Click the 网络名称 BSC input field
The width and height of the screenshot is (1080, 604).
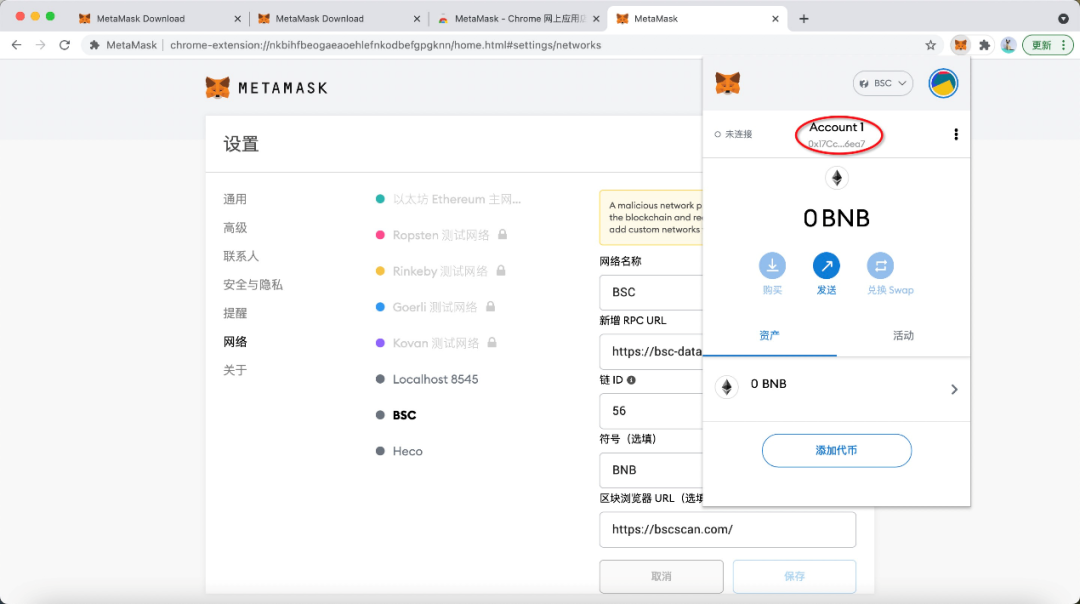[x=651, y=292]
